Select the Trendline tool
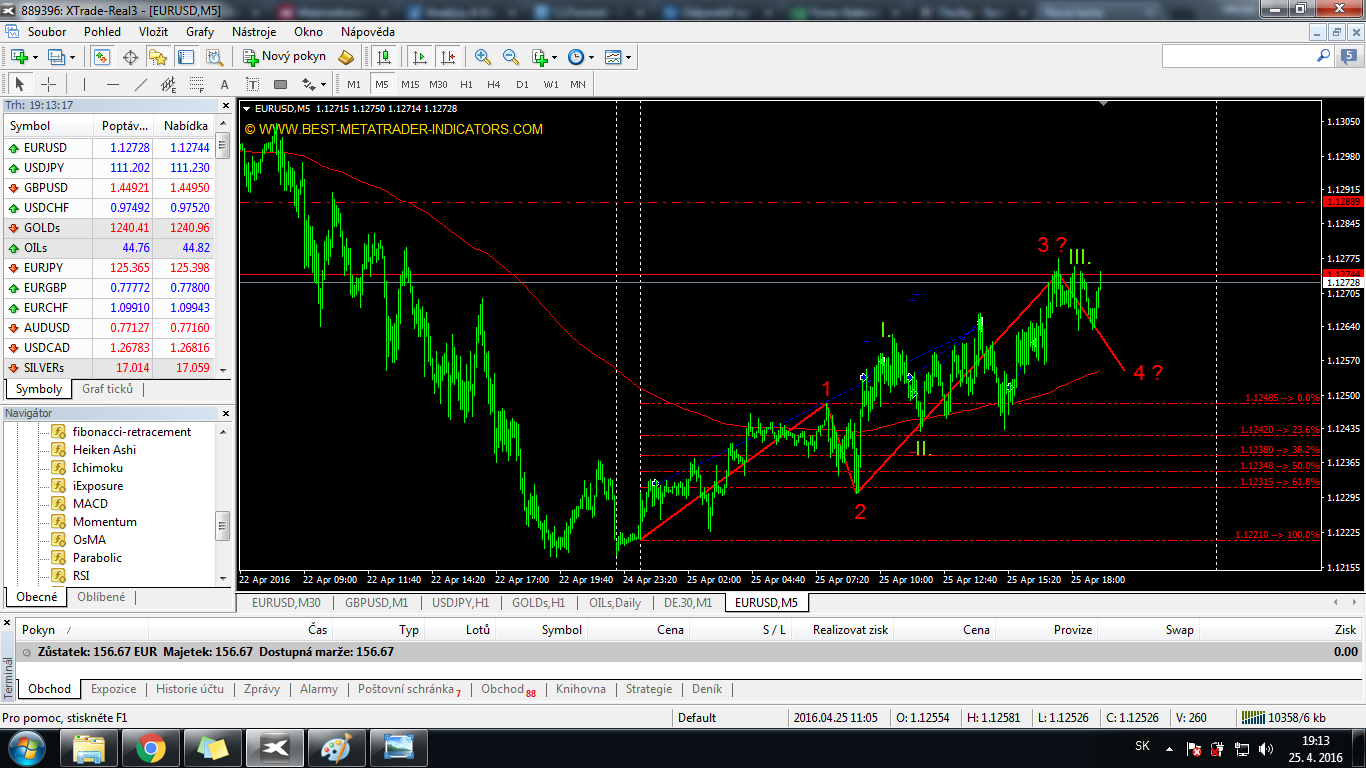The width and height of the screenshot is (1366, 768). pyautogui.click(x=140, y=84)
